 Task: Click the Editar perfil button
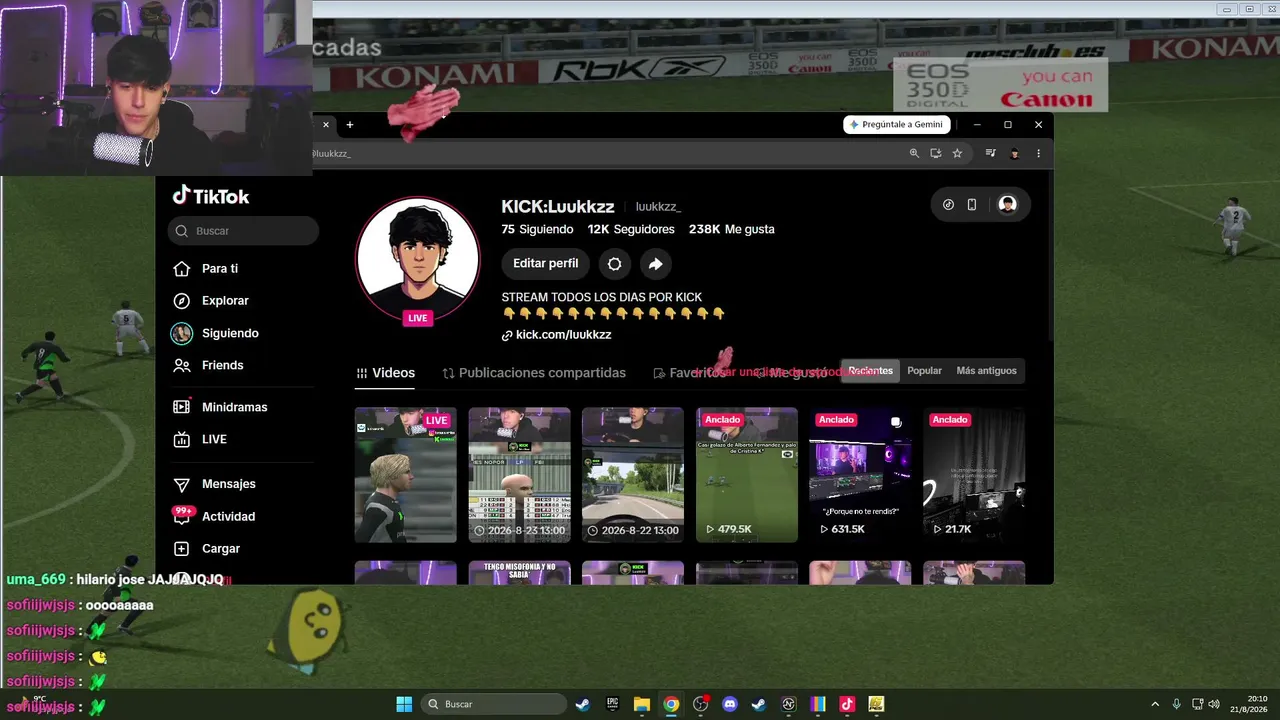point(545,263)
